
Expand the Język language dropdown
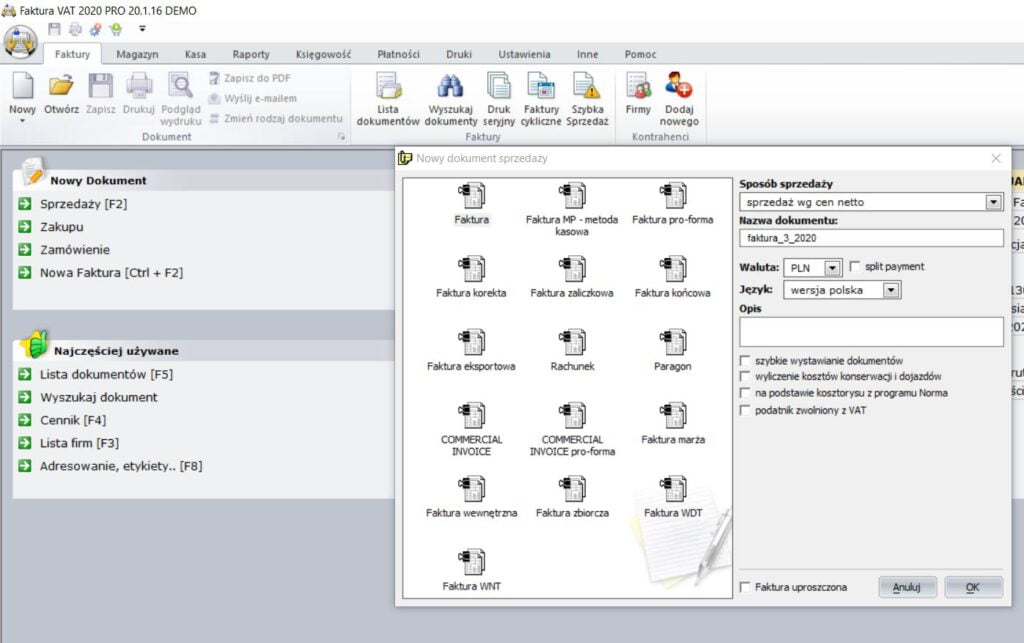tap(891, 290)
